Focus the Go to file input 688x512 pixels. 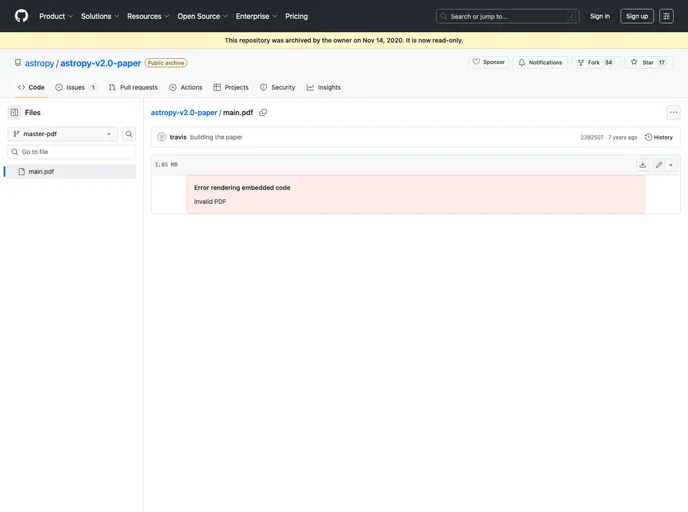pos(72,152)
